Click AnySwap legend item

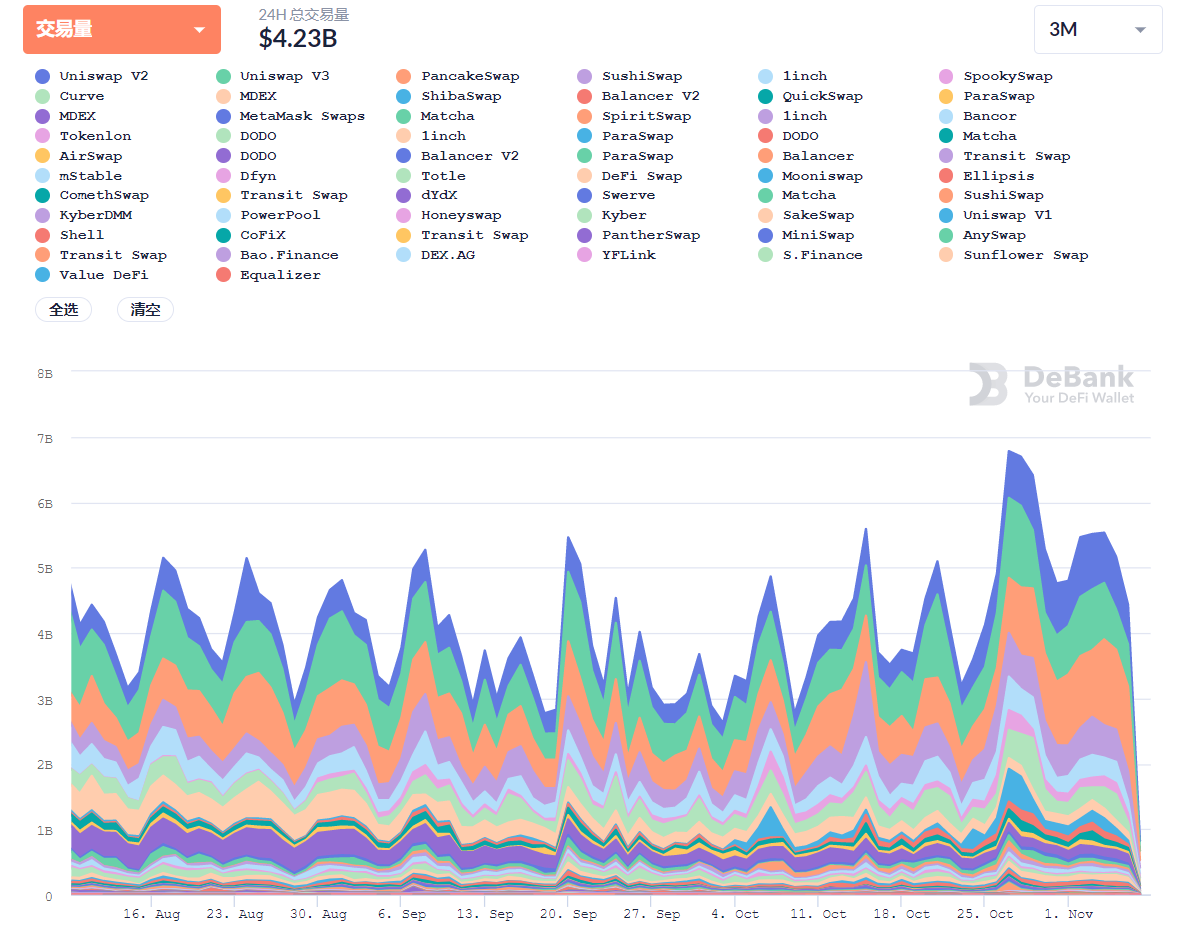click(982, 235)
